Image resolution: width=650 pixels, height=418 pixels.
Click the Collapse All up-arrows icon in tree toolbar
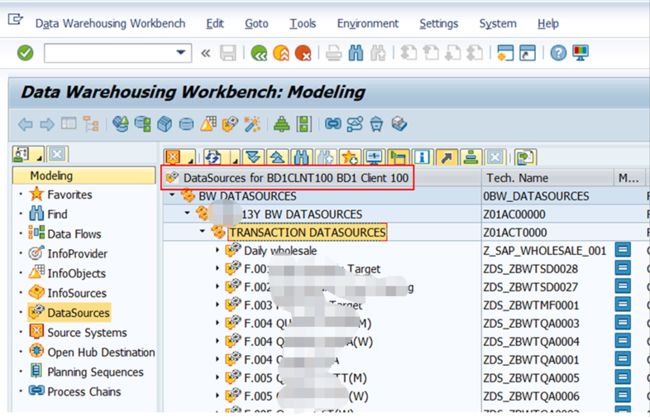[x=277, y=157]
